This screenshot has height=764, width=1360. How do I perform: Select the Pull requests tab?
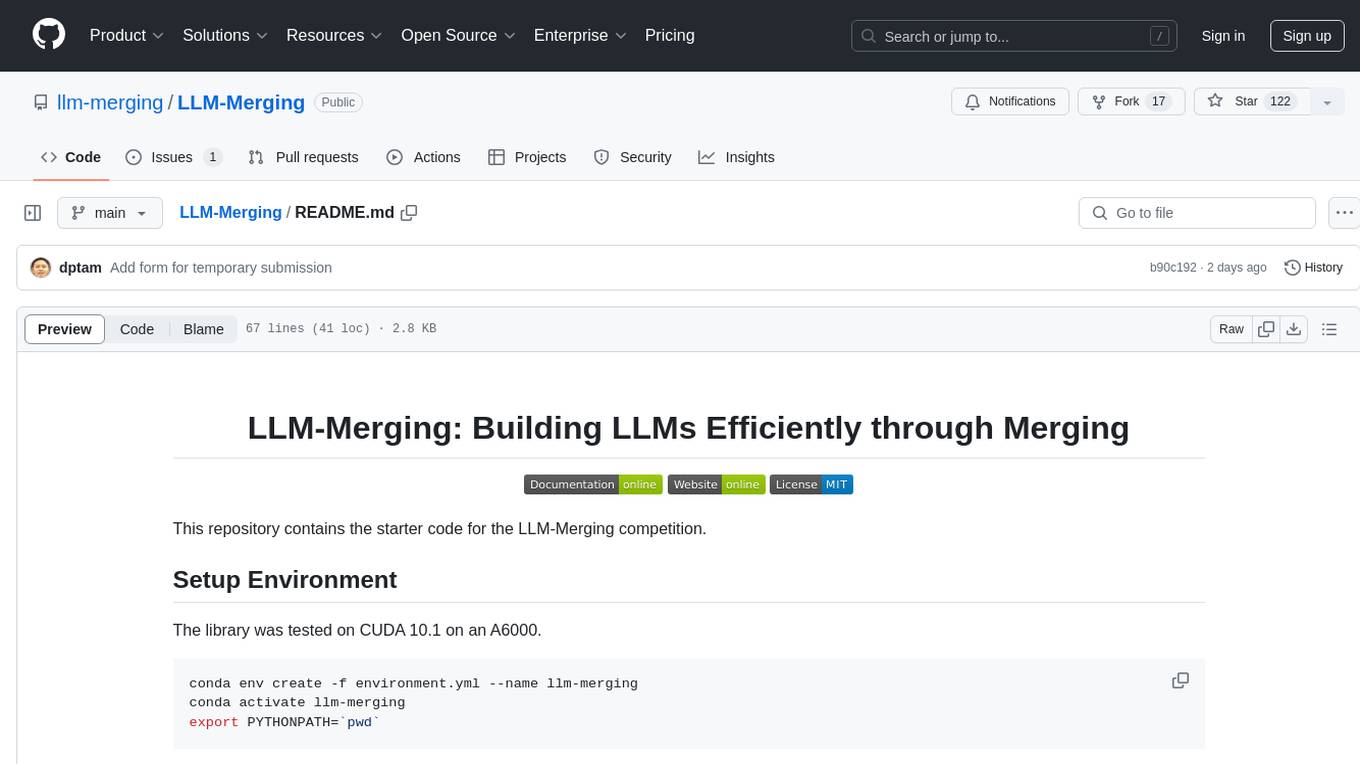pos(303,157)
